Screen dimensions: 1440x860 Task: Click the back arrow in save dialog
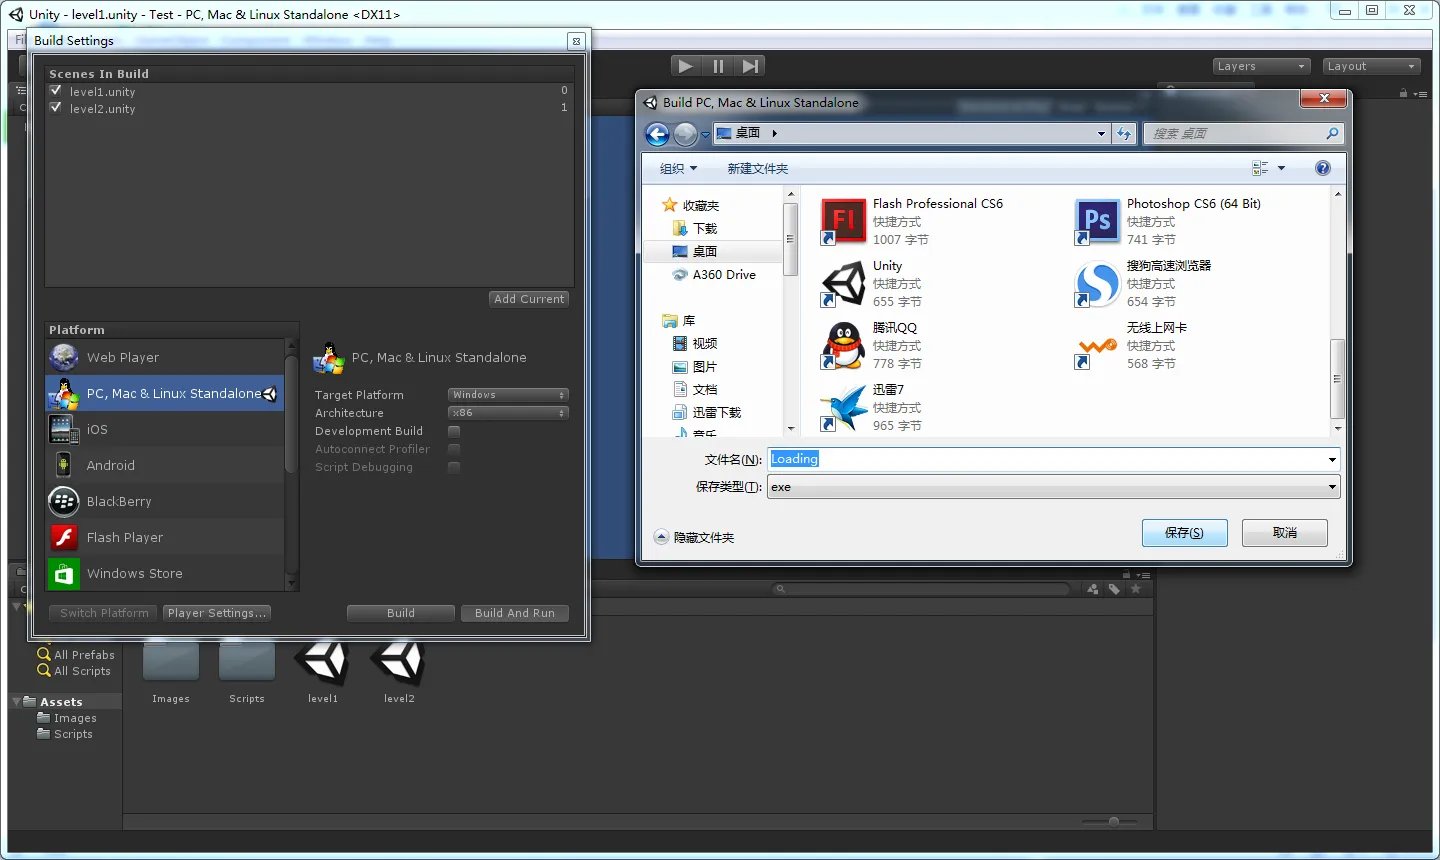pos(657,134)
